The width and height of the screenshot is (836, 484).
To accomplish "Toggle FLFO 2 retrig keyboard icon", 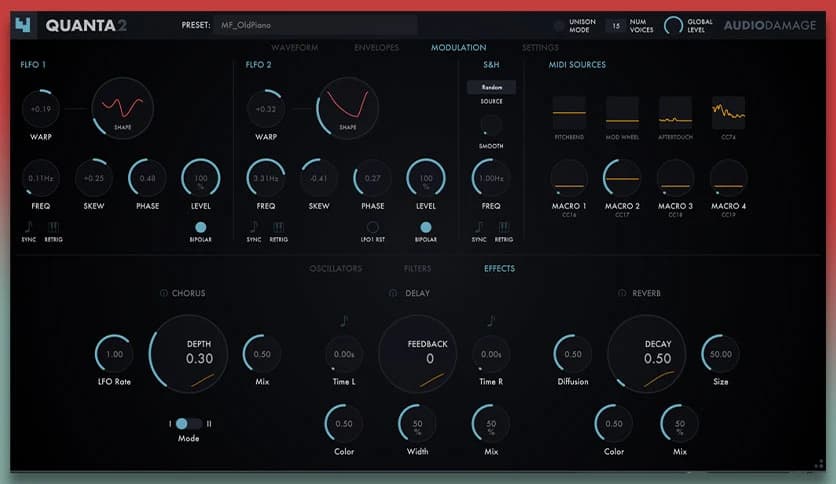I will point(278,228).
